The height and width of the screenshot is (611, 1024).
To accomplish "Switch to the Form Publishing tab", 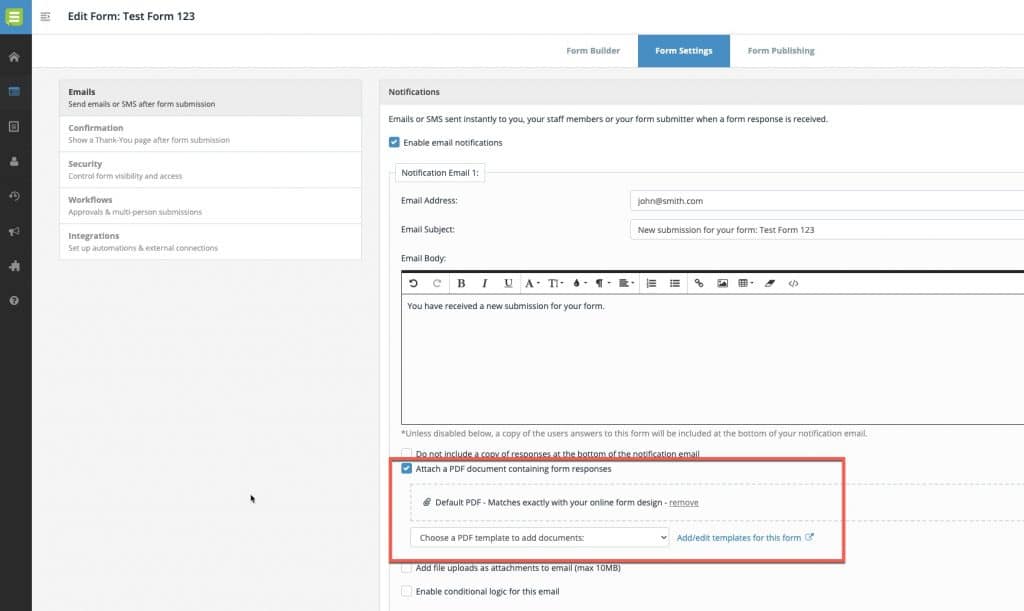I will [x=780, y=50].
